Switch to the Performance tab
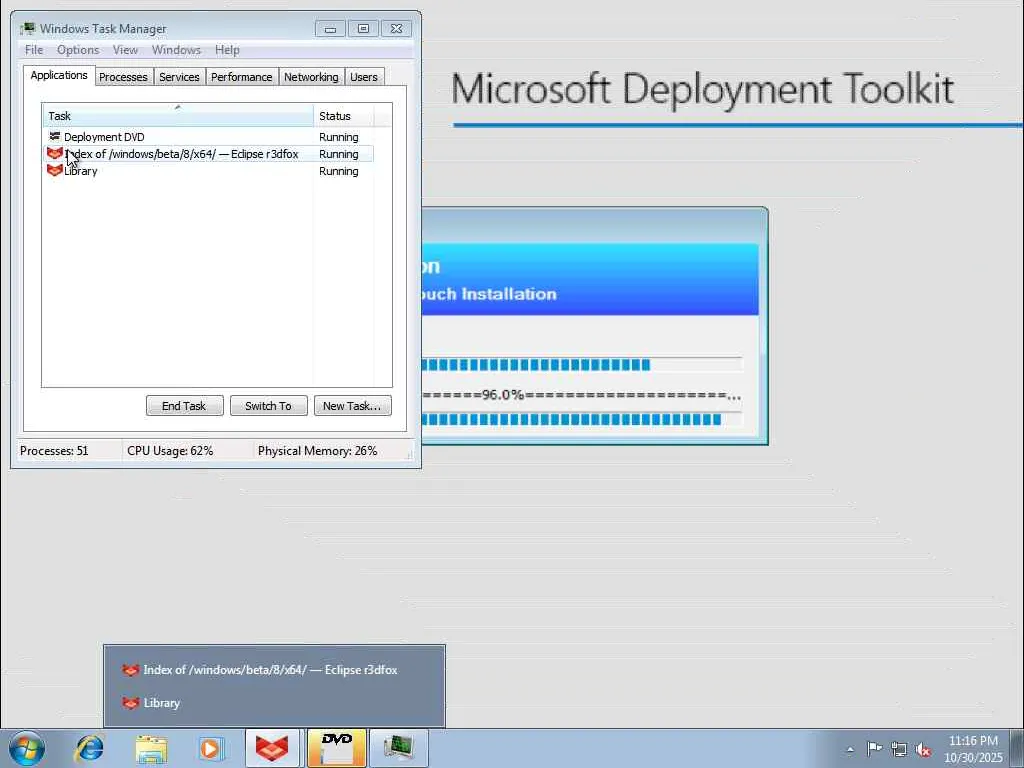This screenshot has width=1024, height=768. click(242, 77)
